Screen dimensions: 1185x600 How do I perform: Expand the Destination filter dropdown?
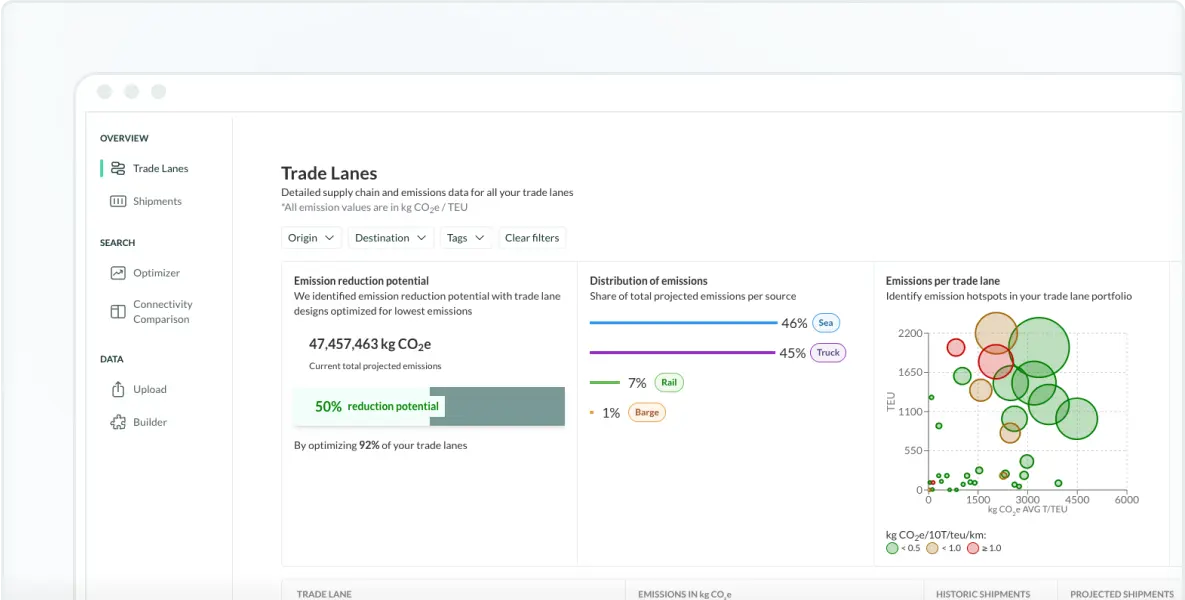[391, 238]
